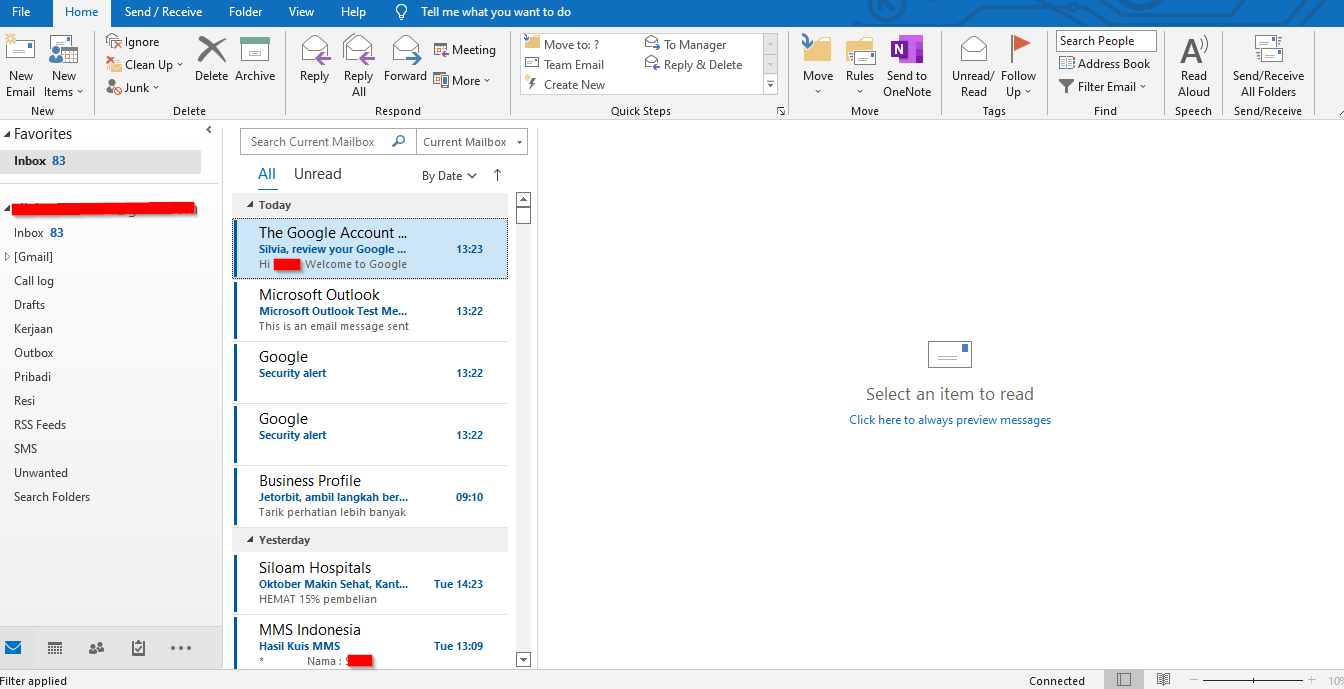Viewport: 1344px width, 689px height.
Task: Open the Help tab
Action: (353, 12)
